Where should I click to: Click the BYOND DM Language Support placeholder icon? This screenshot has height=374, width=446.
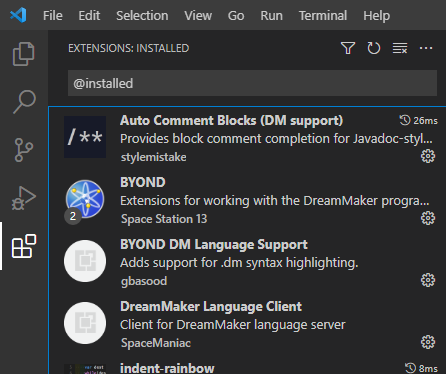tap(85, 261)
